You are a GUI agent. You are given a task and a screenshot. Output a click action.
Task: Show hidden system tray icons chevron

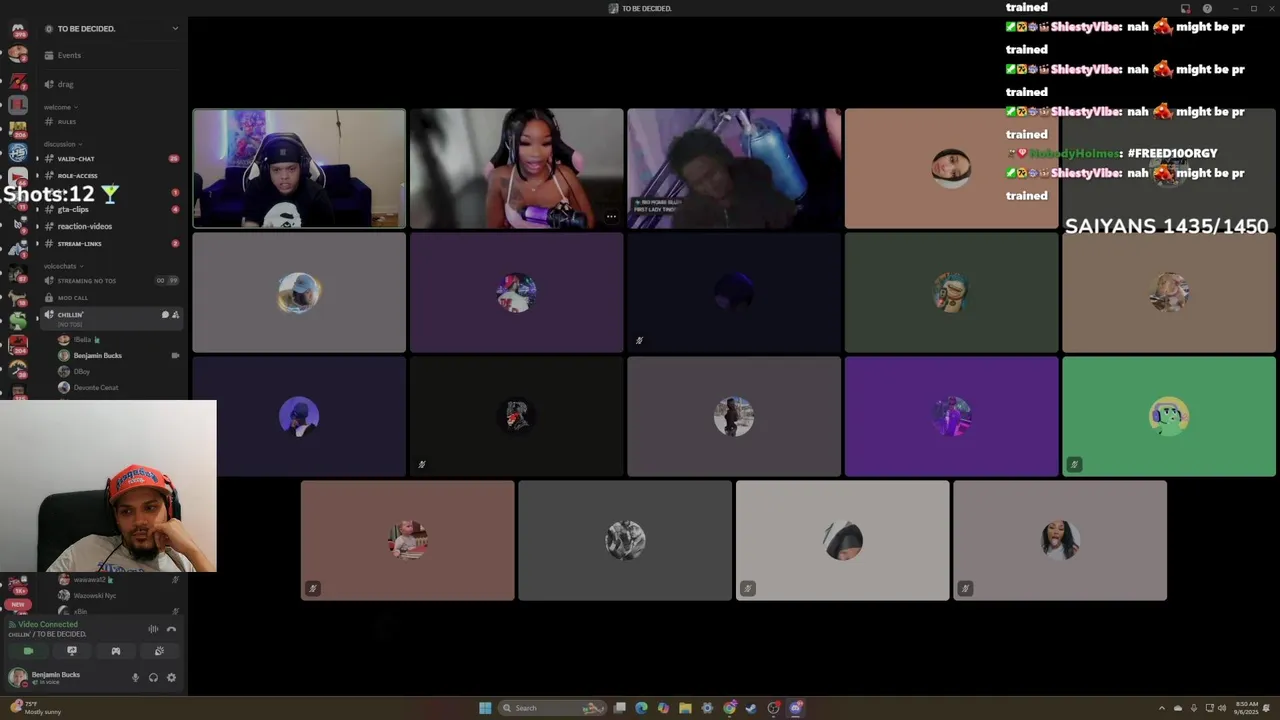coord(1161,708)
